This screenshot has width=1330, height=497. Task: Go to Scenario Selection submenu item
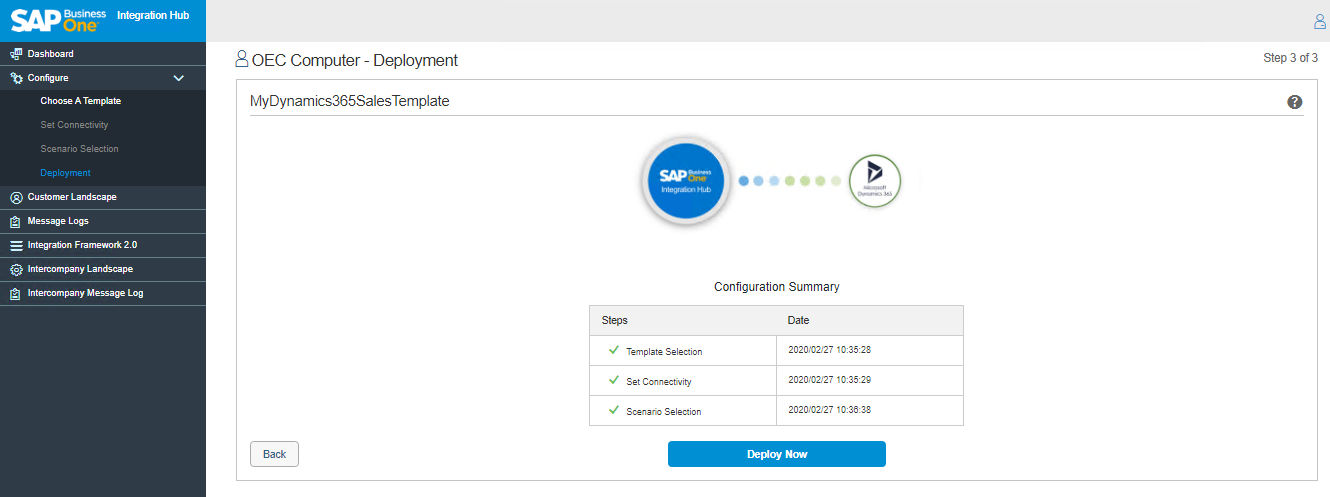point(79,149)
